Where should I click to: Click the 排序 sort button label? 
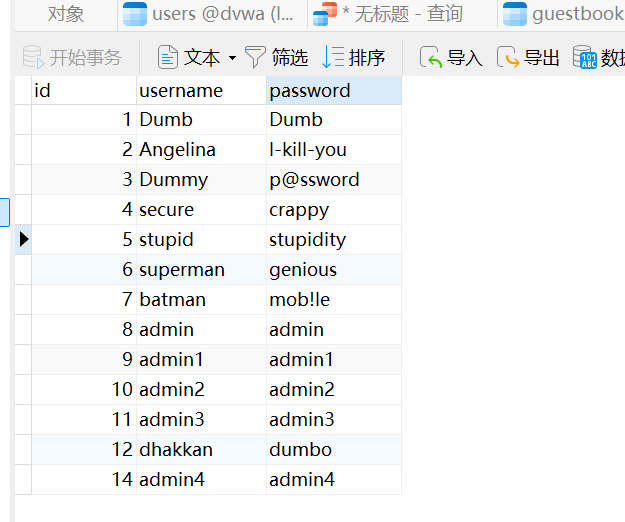(x=367, y=57)
